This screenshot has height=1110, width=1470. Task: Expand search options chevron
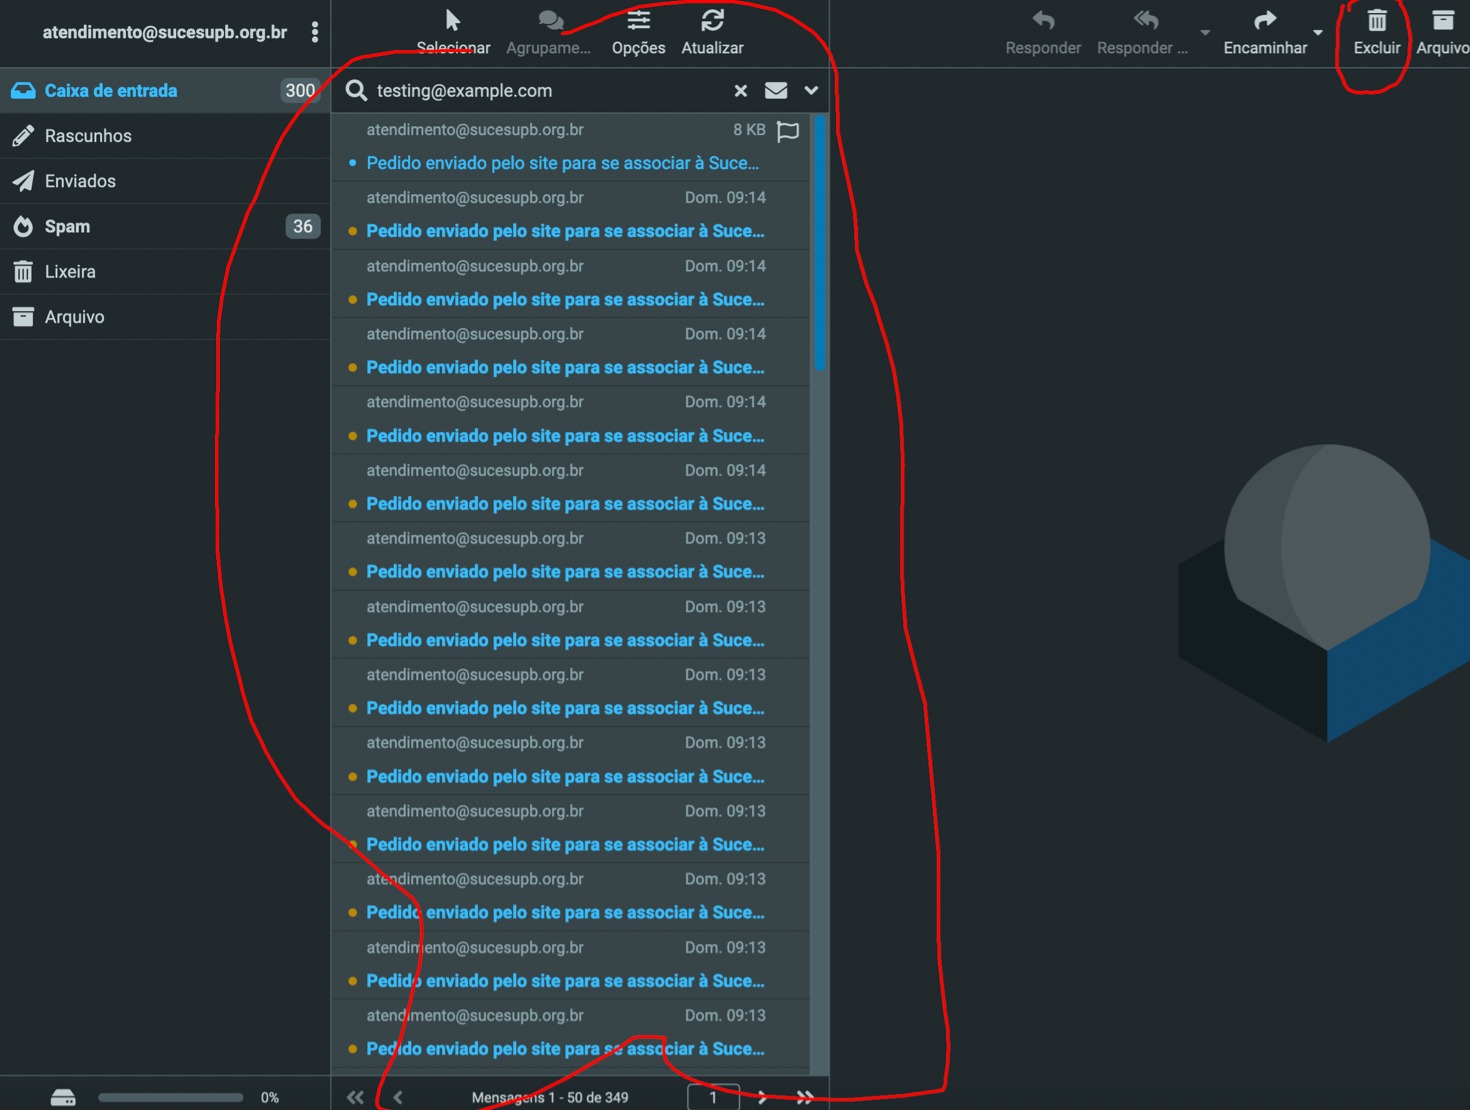tap(811, 91)
